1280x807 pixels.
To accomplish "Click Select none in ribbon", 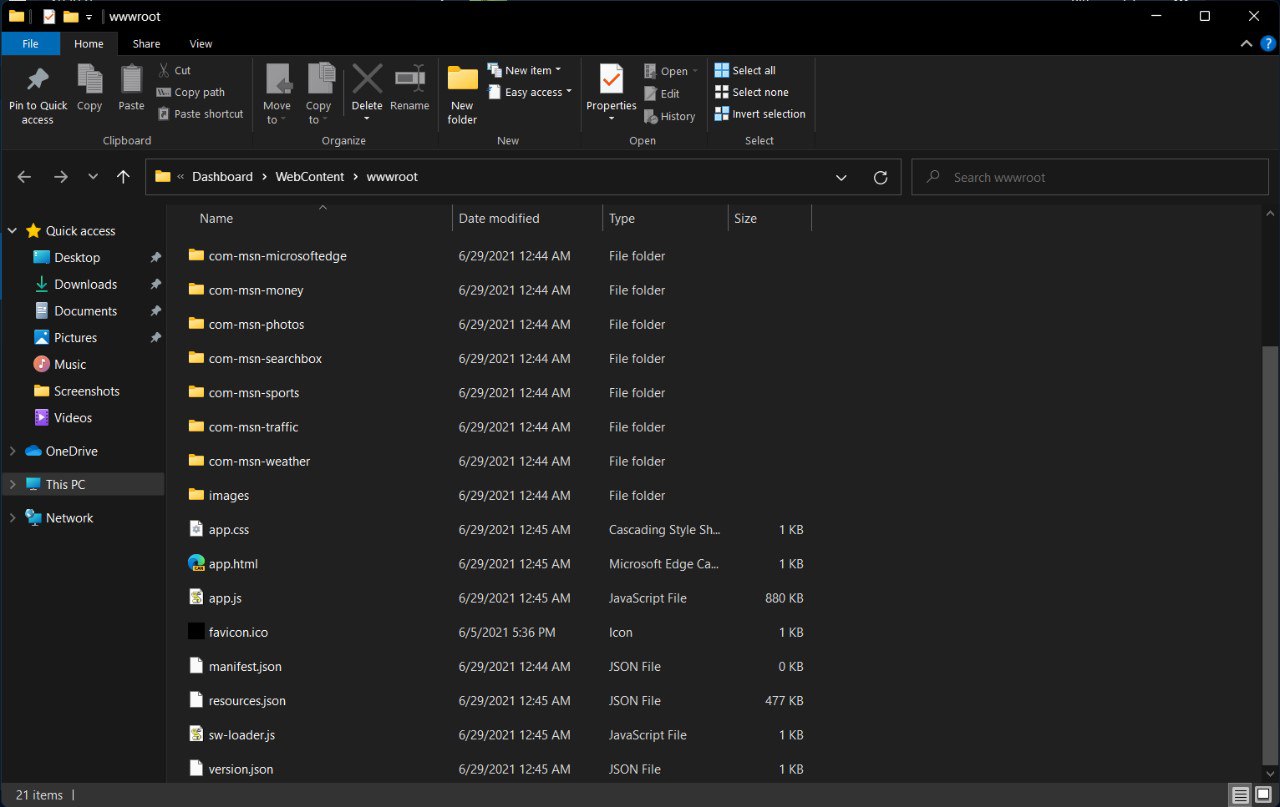I will 752,92.
